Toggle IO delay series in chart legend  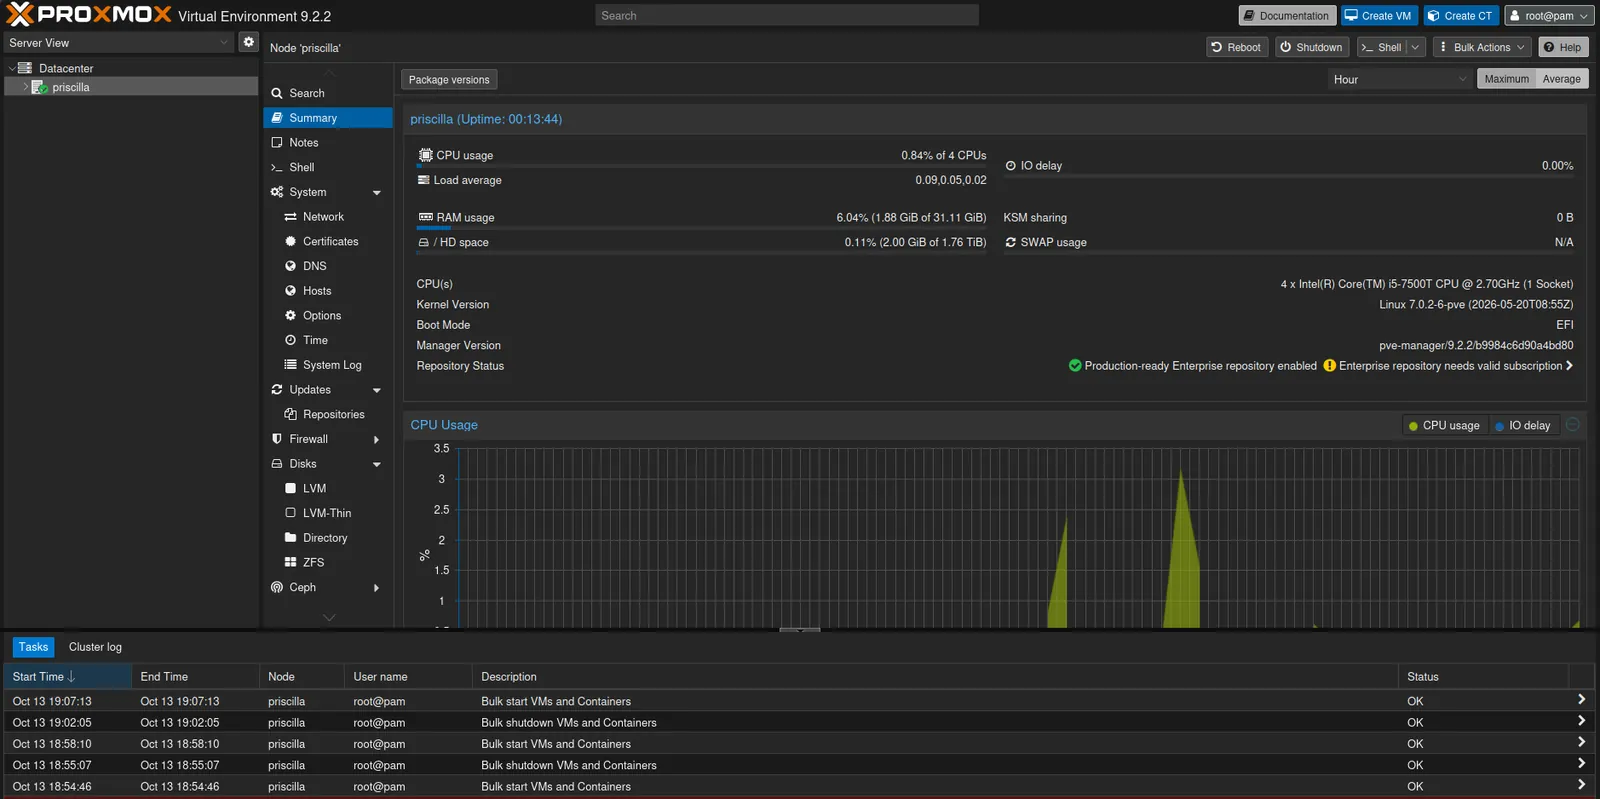1523,426
